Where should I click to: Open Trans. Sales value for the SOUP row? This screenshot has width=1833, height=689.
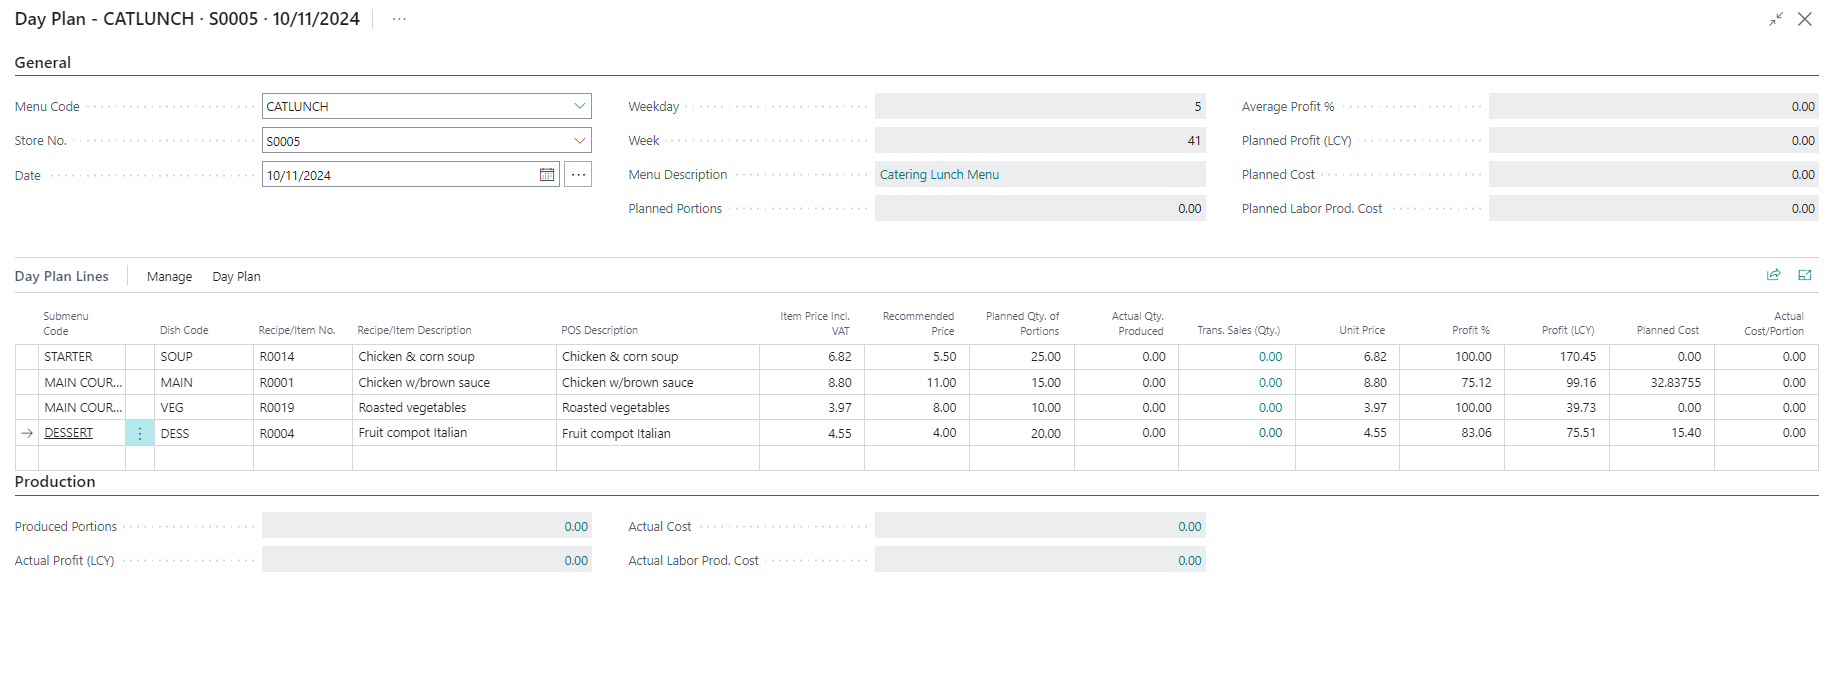click(x=1270, y=357)
